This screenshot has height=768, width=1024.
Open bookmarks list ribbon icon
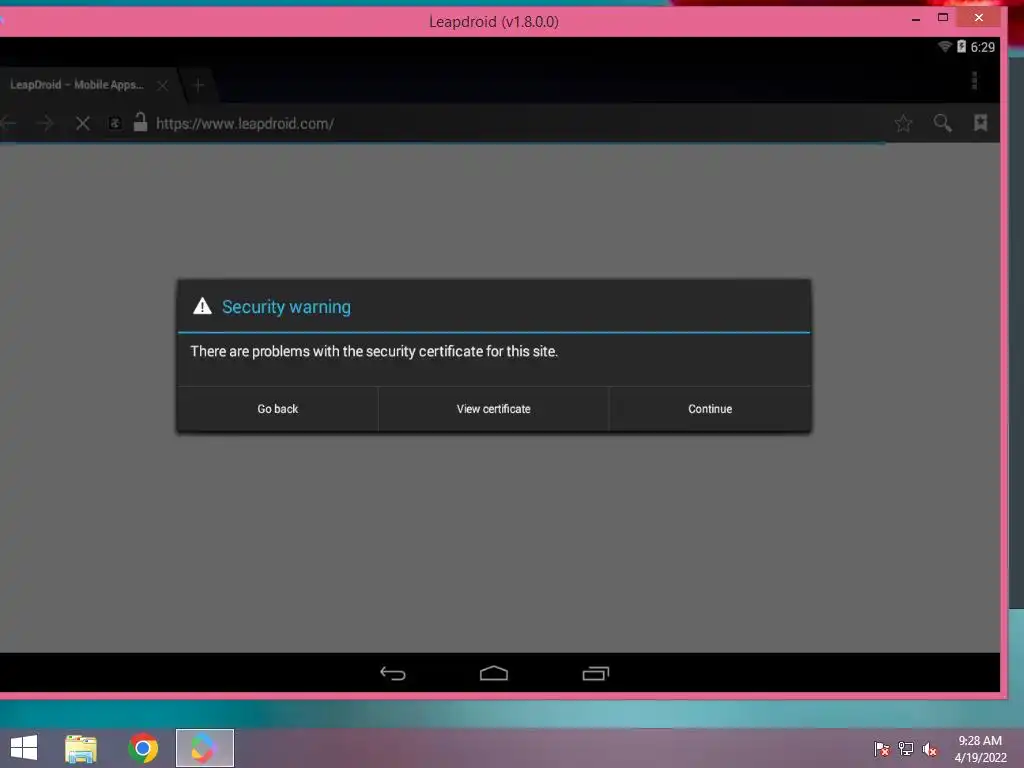coord(980,123)
